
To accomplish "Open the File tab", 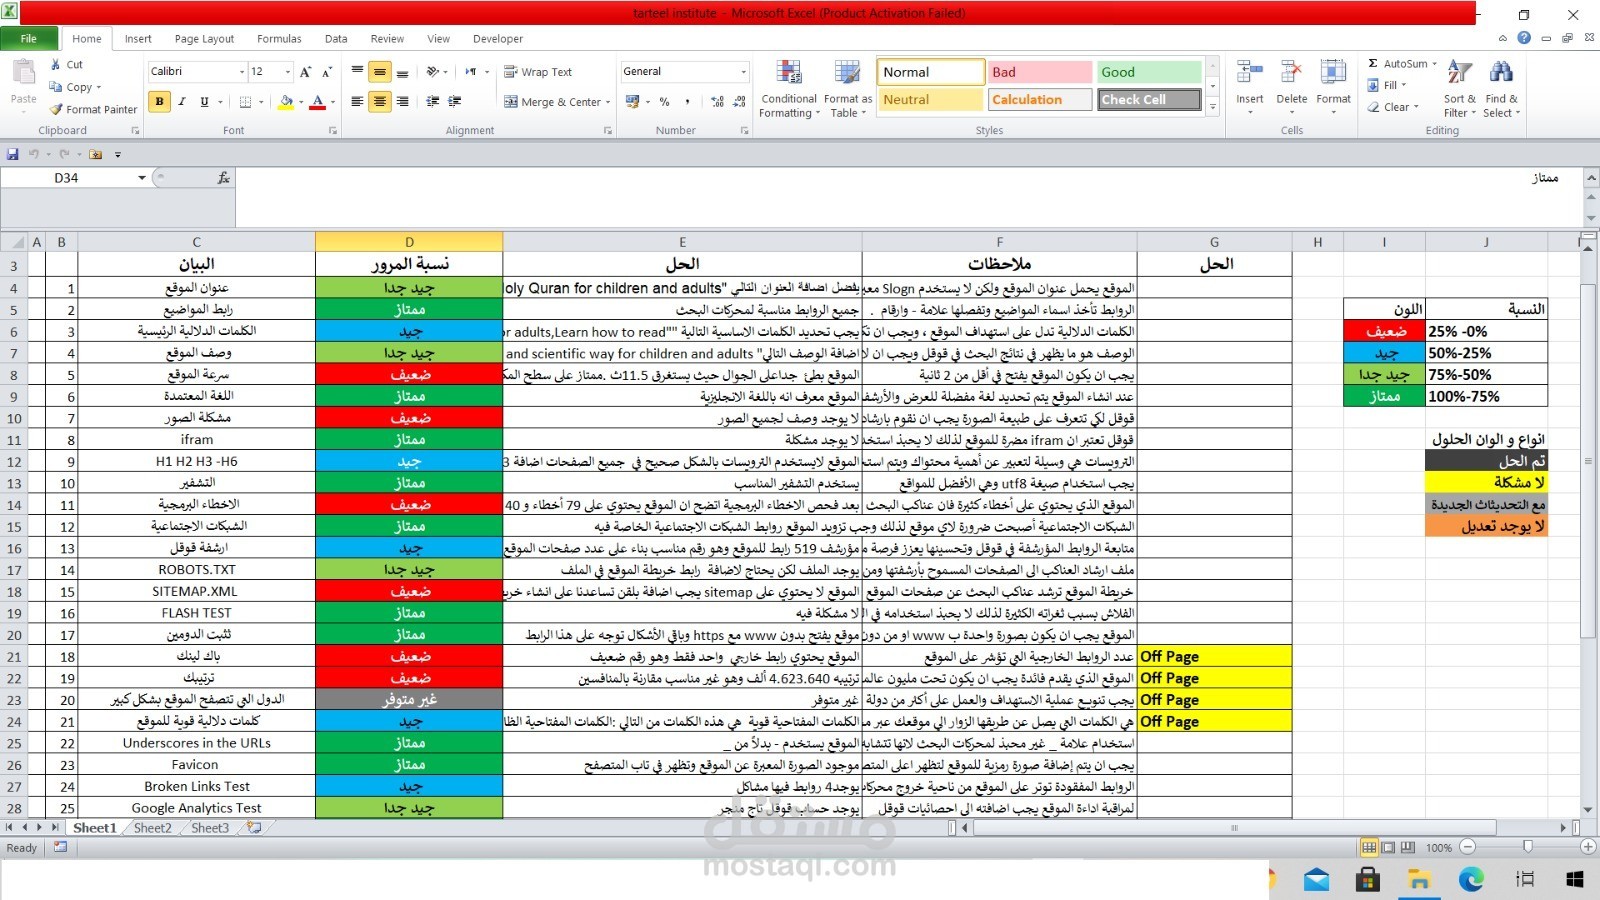I will 29,38.
